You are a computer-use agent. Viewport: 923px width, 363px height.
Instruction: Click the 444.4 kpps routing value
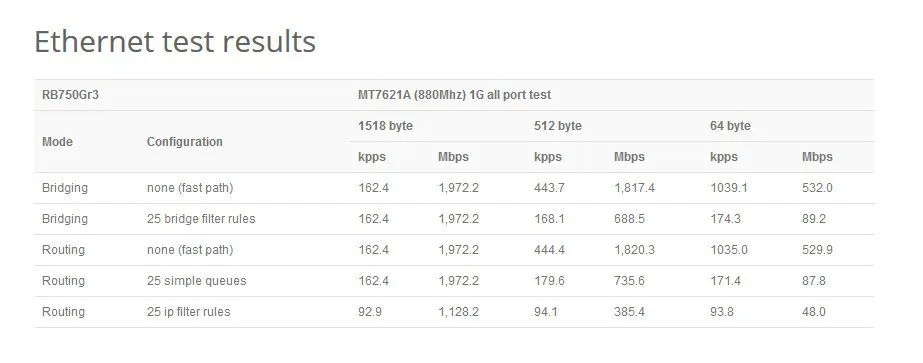point(549,250)
